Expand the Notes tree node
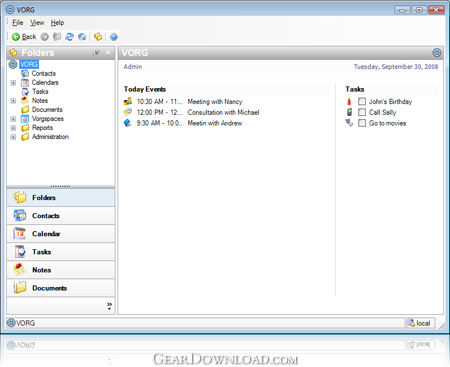450x367 pixels. point(13,101)
